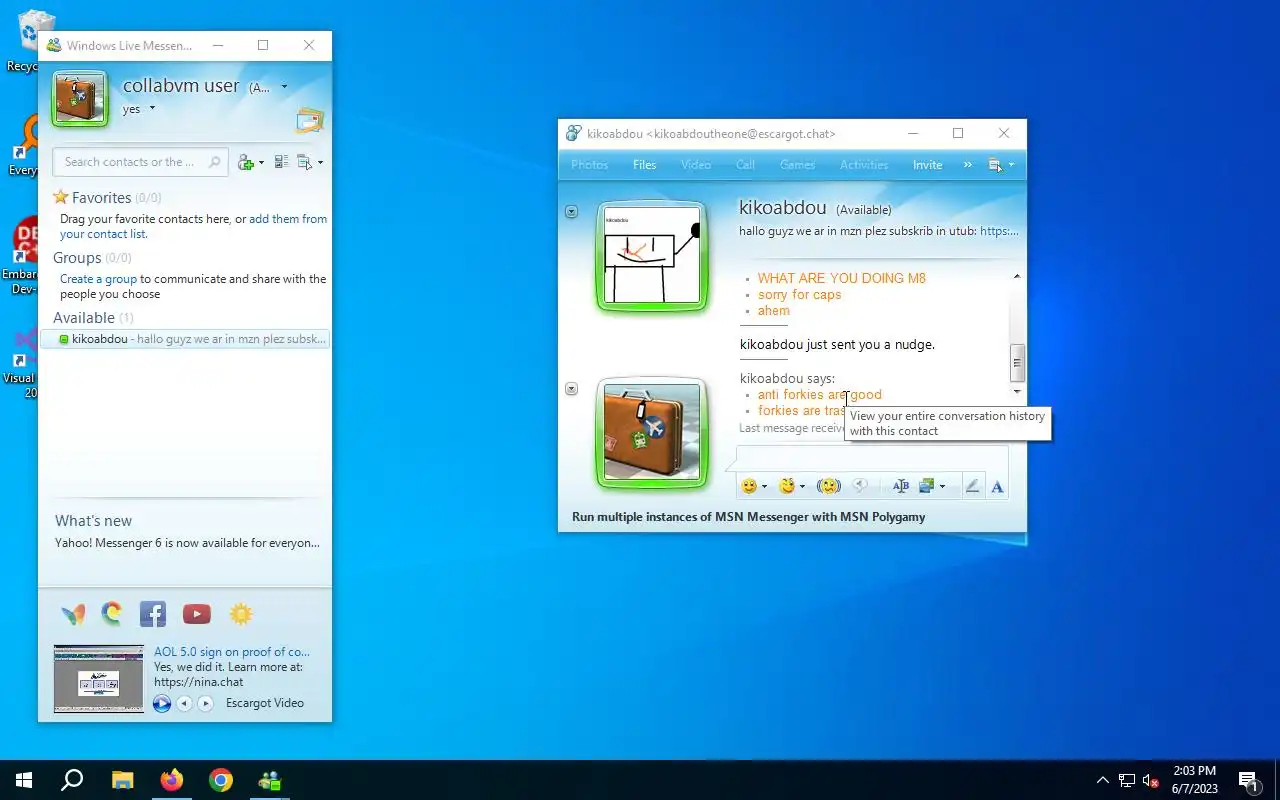
Task: Open the Chrome-colored C icon in Messenger
Action: point(112,613)
